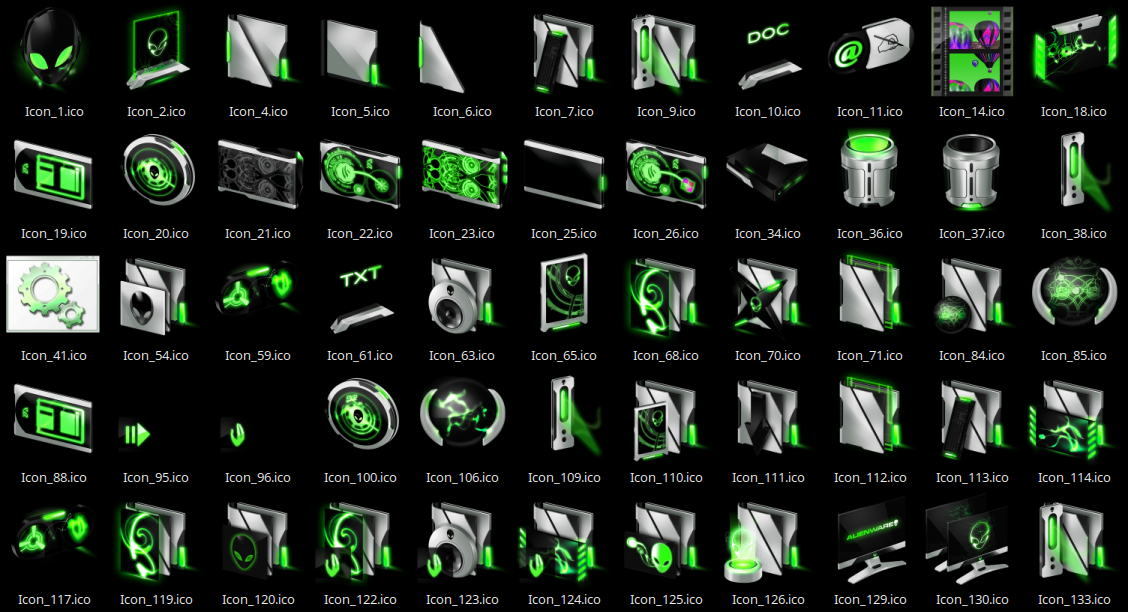Click the white gears Icon_41.ico

52,295
